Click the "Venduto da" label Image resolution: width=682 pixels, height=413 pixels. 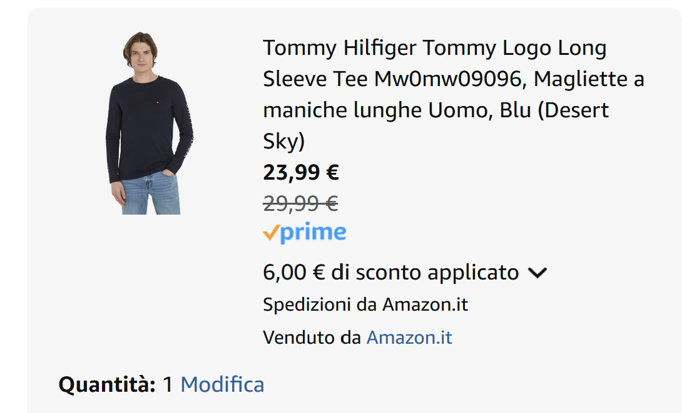pos(311,337)
